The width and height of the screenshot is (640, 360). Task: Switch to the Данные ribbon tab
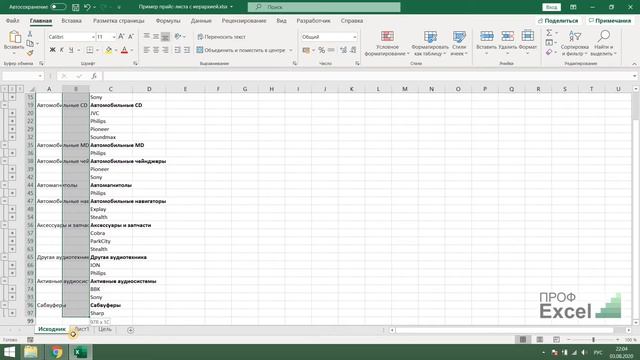coord(201,21)
